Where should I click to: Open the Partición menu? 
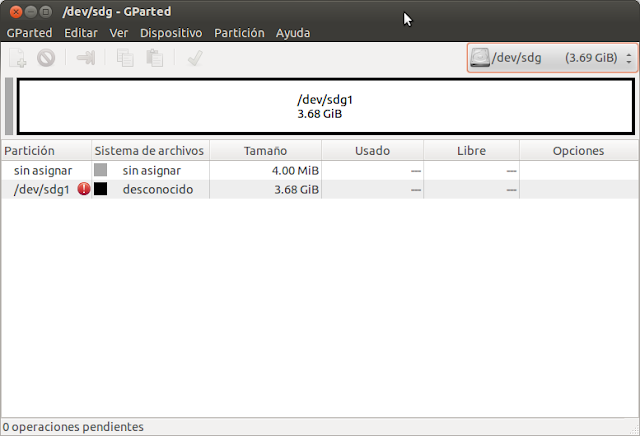coord(239,33)
